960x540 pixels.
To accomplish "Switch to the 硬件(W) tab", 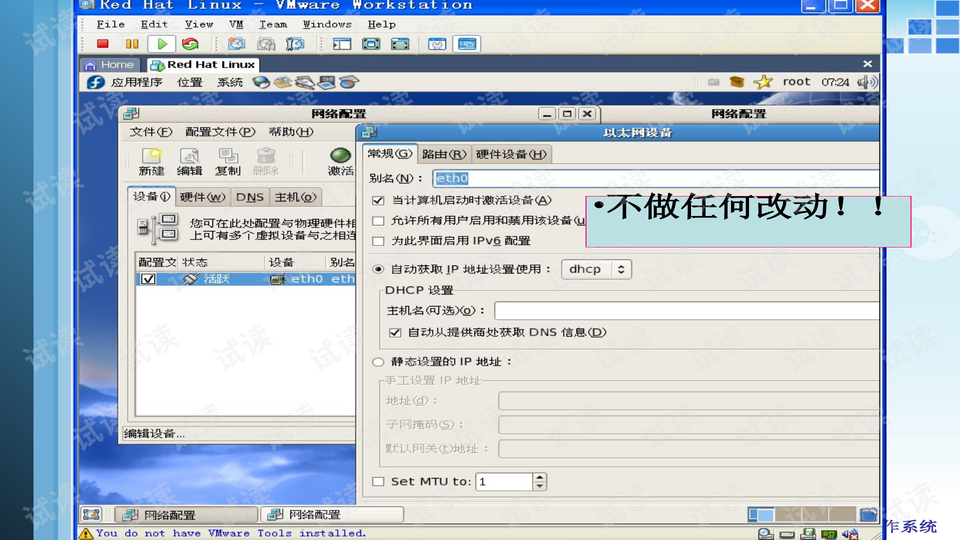I will pos(202,197).
